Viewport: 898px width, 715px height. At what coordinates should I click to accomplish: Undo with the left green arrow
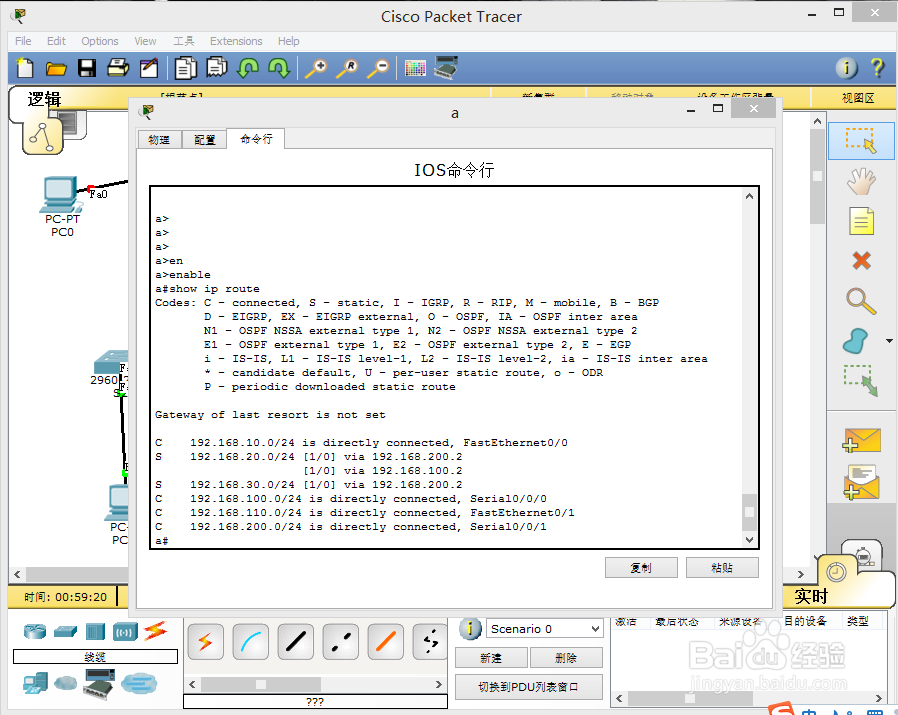(248, 68)
